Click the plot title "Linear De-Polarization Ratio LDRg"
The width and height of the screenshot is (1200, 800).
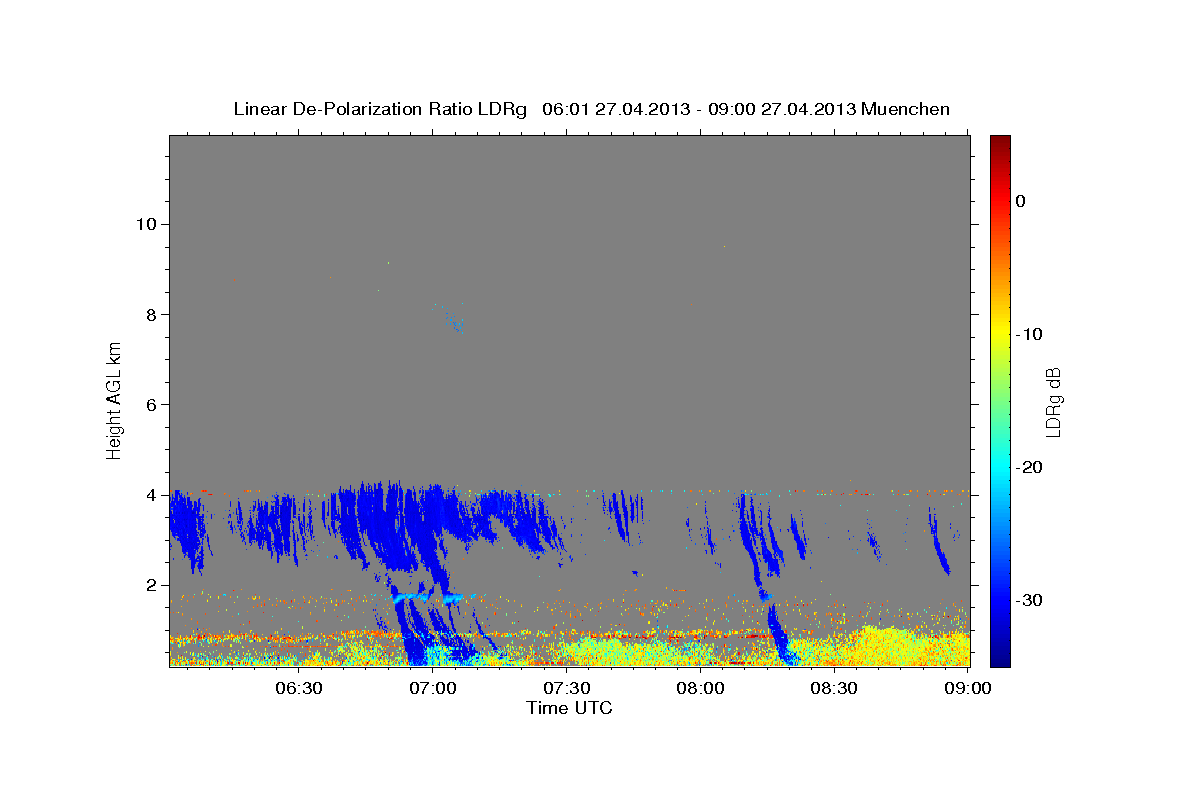[x=380, y=109]
